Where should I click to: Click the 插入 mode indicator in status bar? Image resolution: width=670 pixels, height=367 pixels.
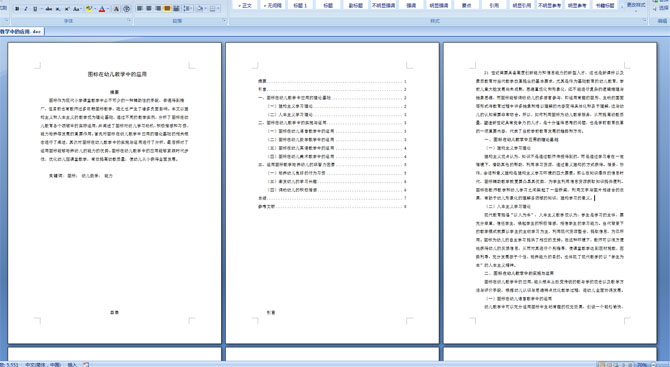point(72,364)
